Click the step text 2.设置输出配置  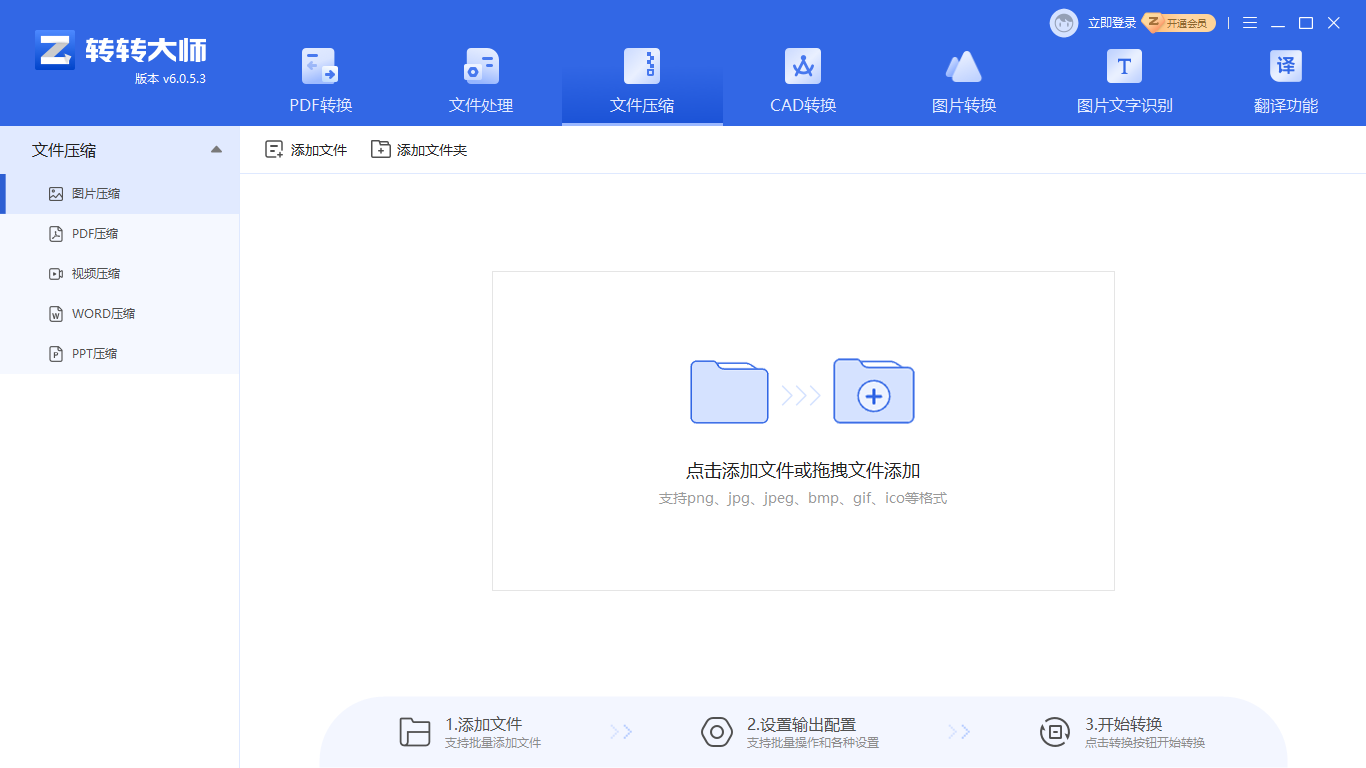pyautogui.click(x=801, y=724)
